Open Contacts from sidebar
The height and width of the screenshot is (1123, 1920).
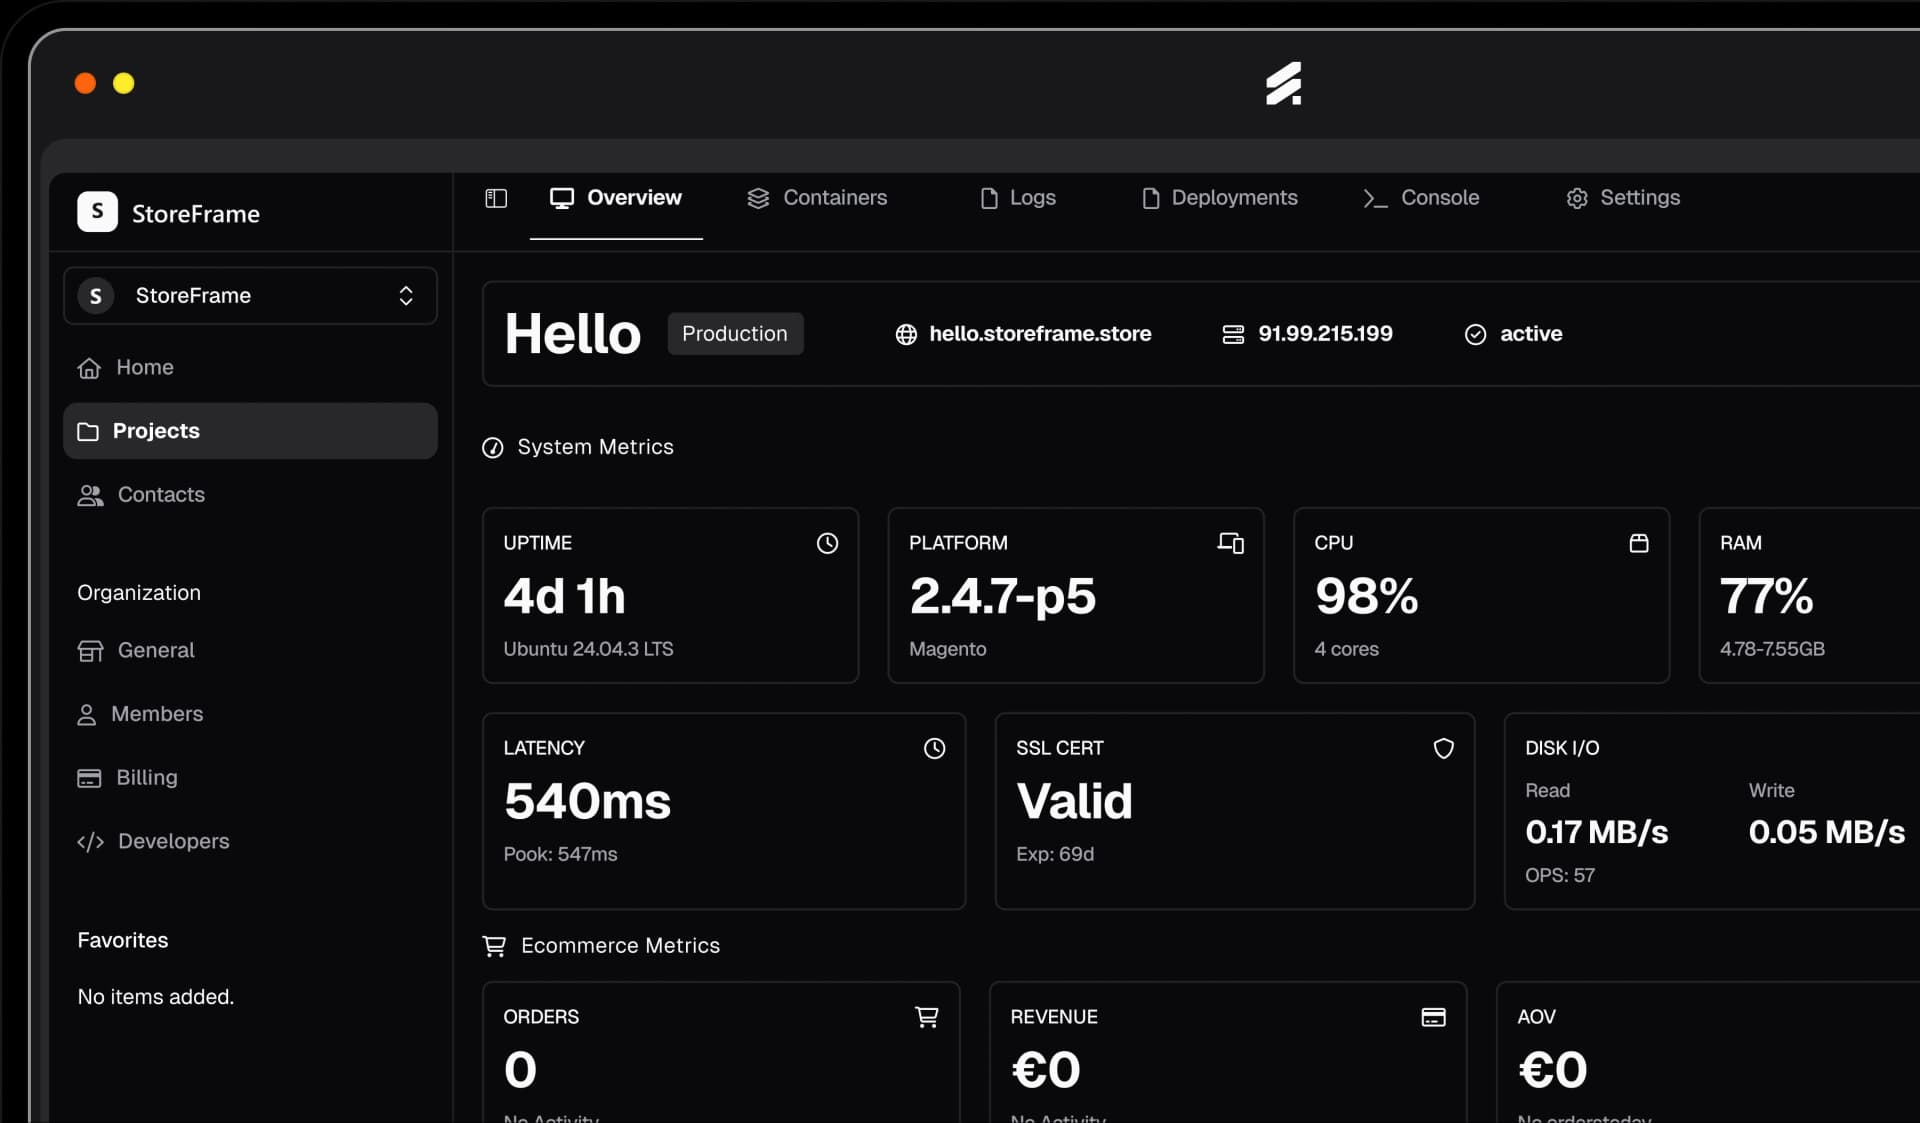pos(160,495)
